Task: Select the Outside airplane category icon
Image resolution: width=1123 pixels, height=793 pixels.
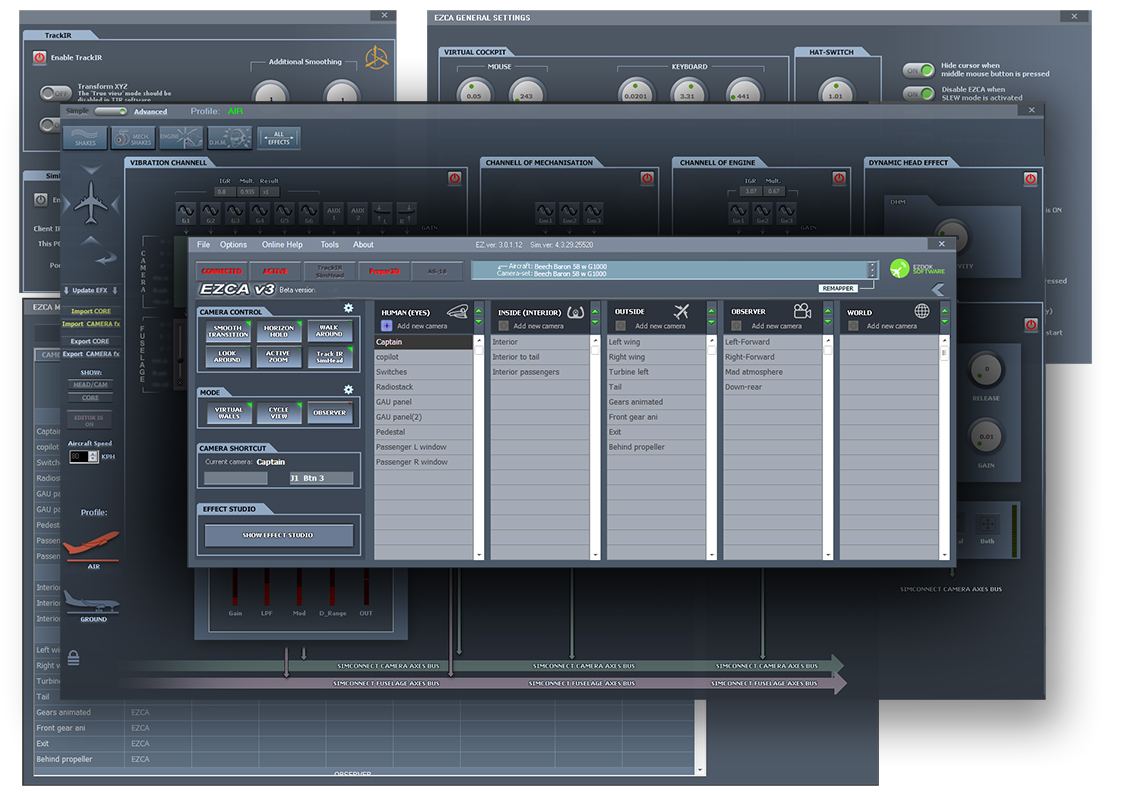Action: coord(682,312)
